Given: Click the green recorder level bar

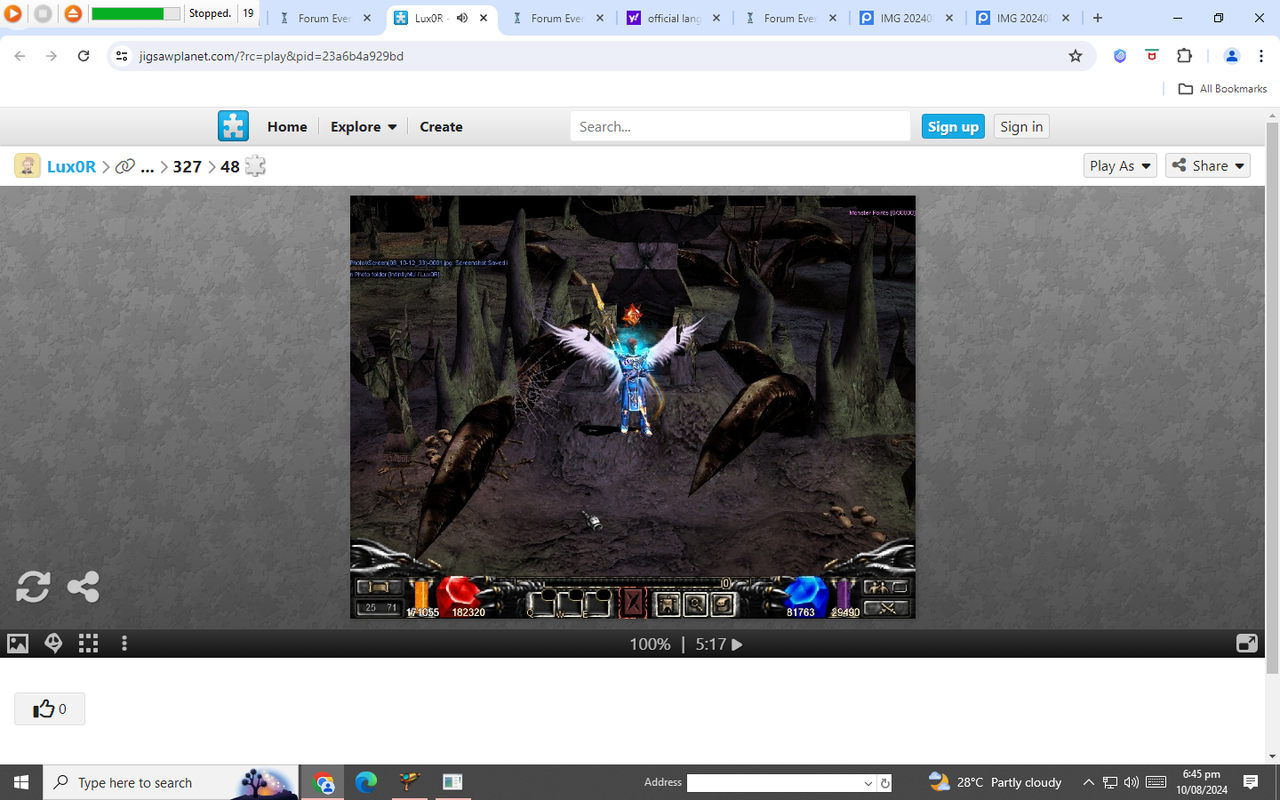Looking at the screenshot, I should pos(136,14).
